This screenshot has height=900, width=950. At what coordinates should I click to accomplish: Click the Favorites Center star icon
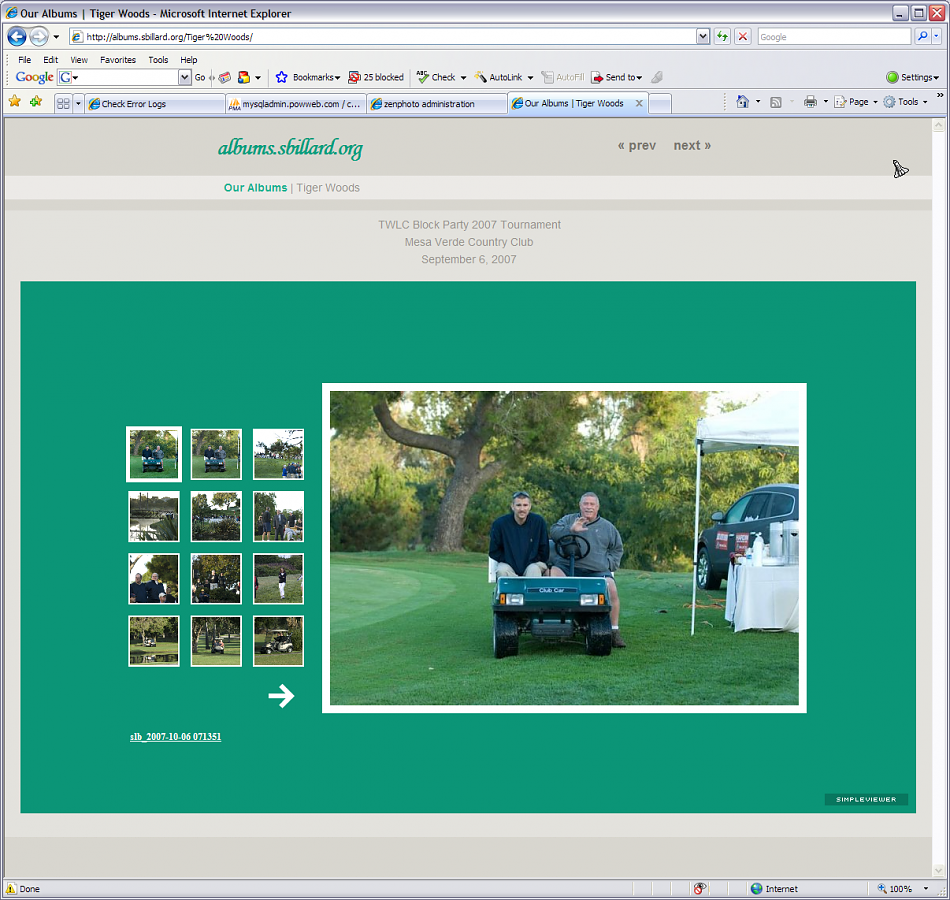(x=15, y=102)
